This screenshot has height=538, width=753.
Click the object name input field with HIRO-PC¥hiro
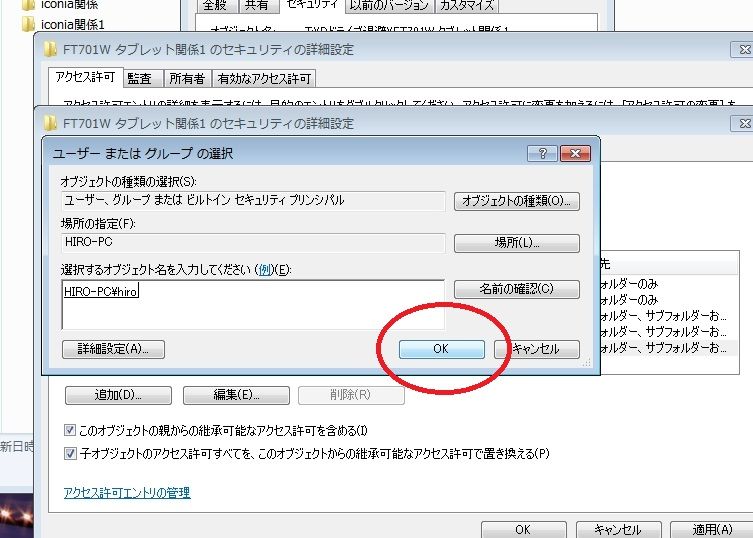(x=253, y=305)
